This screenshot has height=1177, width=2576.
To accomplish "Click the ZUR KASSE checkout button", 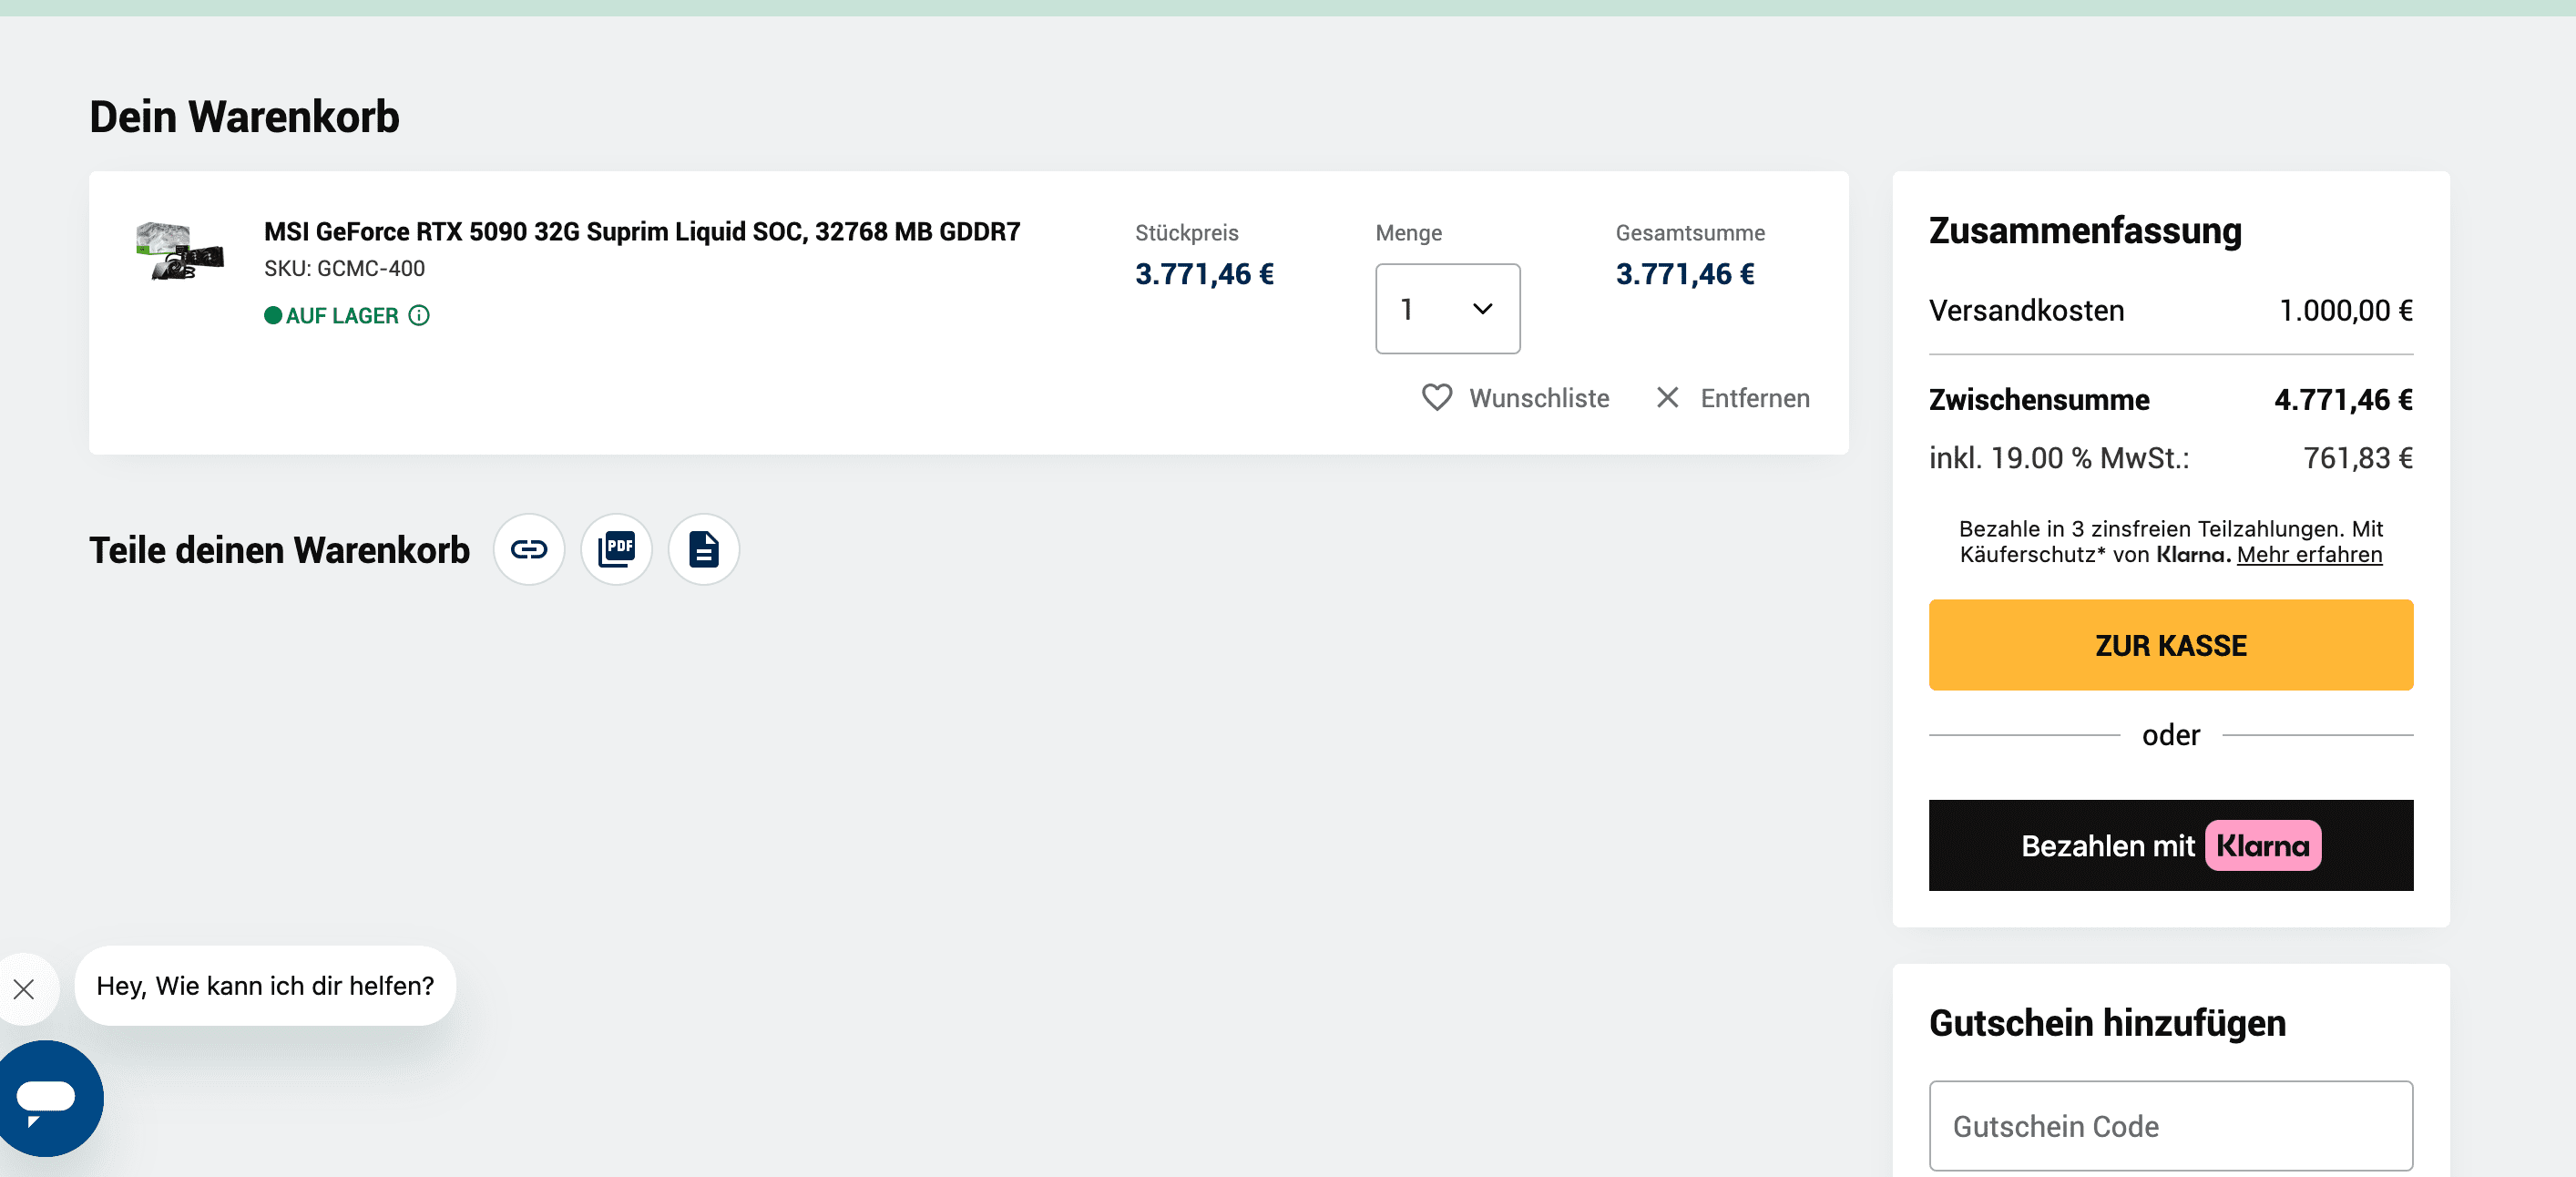I will [2170, 645].
